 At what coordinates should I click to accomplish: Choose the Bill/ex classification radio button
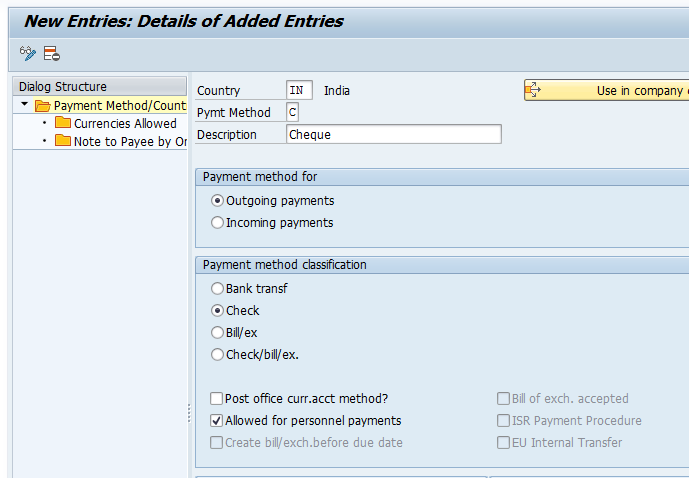[x=217, y=333]
